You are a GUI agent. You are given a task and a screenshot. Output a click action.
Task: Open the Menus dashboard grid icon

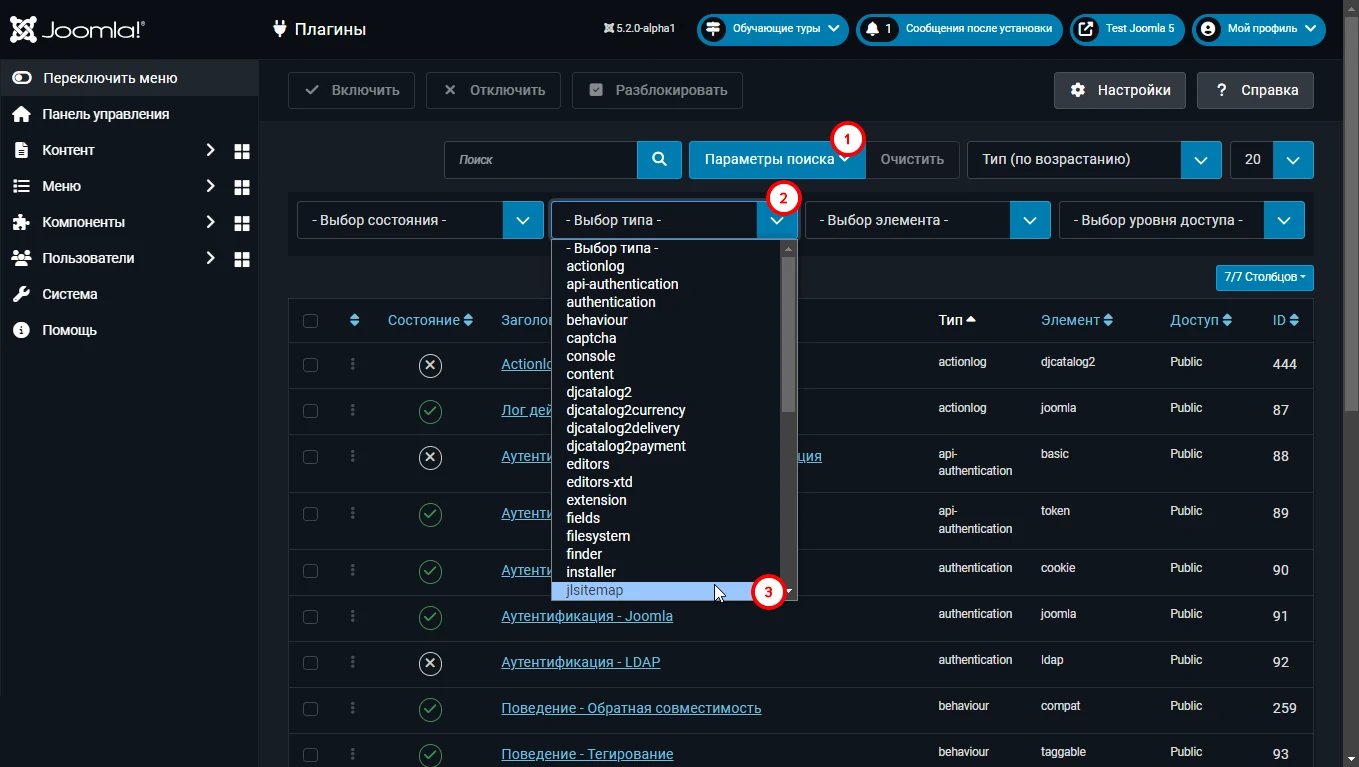pos(241,187)
